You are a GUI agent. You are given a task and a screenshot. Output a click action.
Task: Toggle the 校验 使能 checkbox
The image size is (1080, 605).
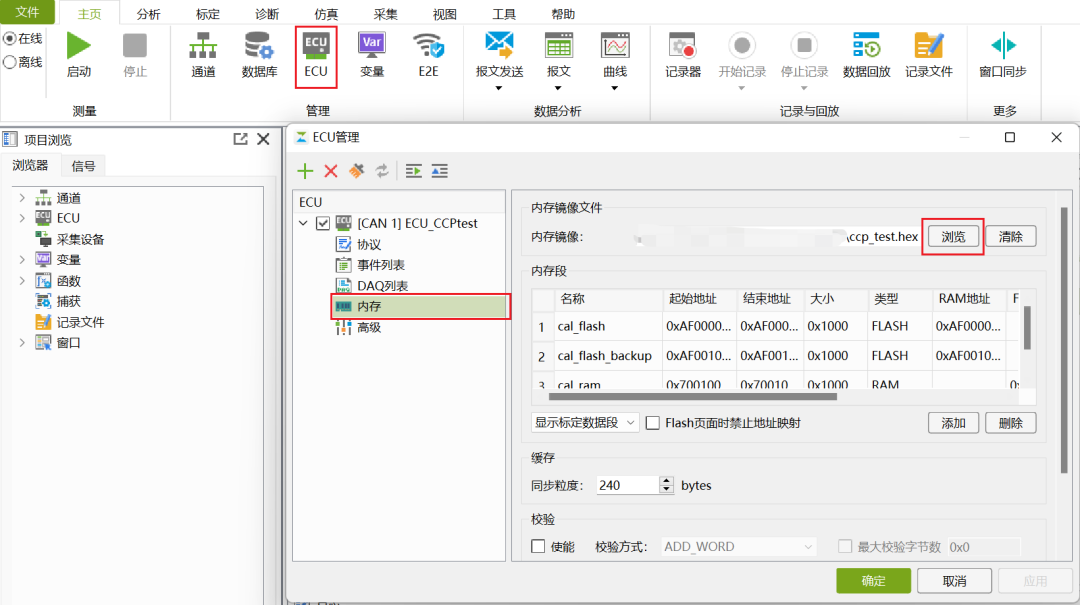pyautogui.click(x=538, y=546)
